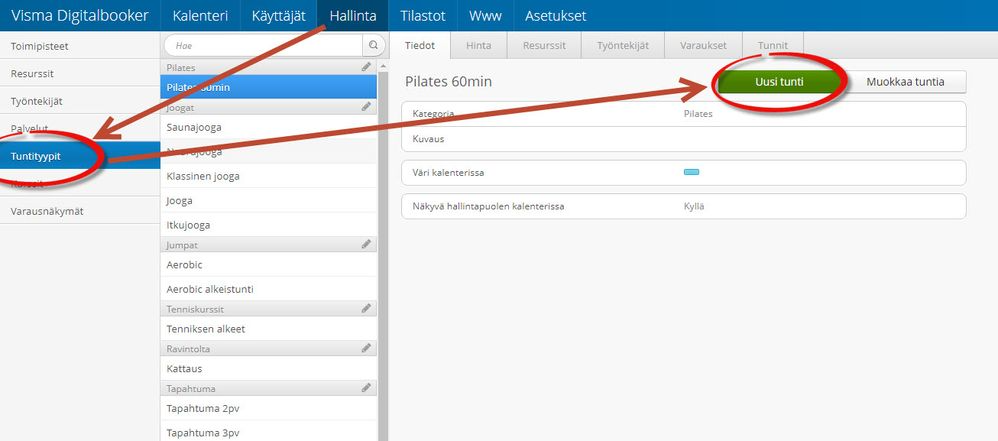
Task: Open the Www menu
Action: coord(485,16)
